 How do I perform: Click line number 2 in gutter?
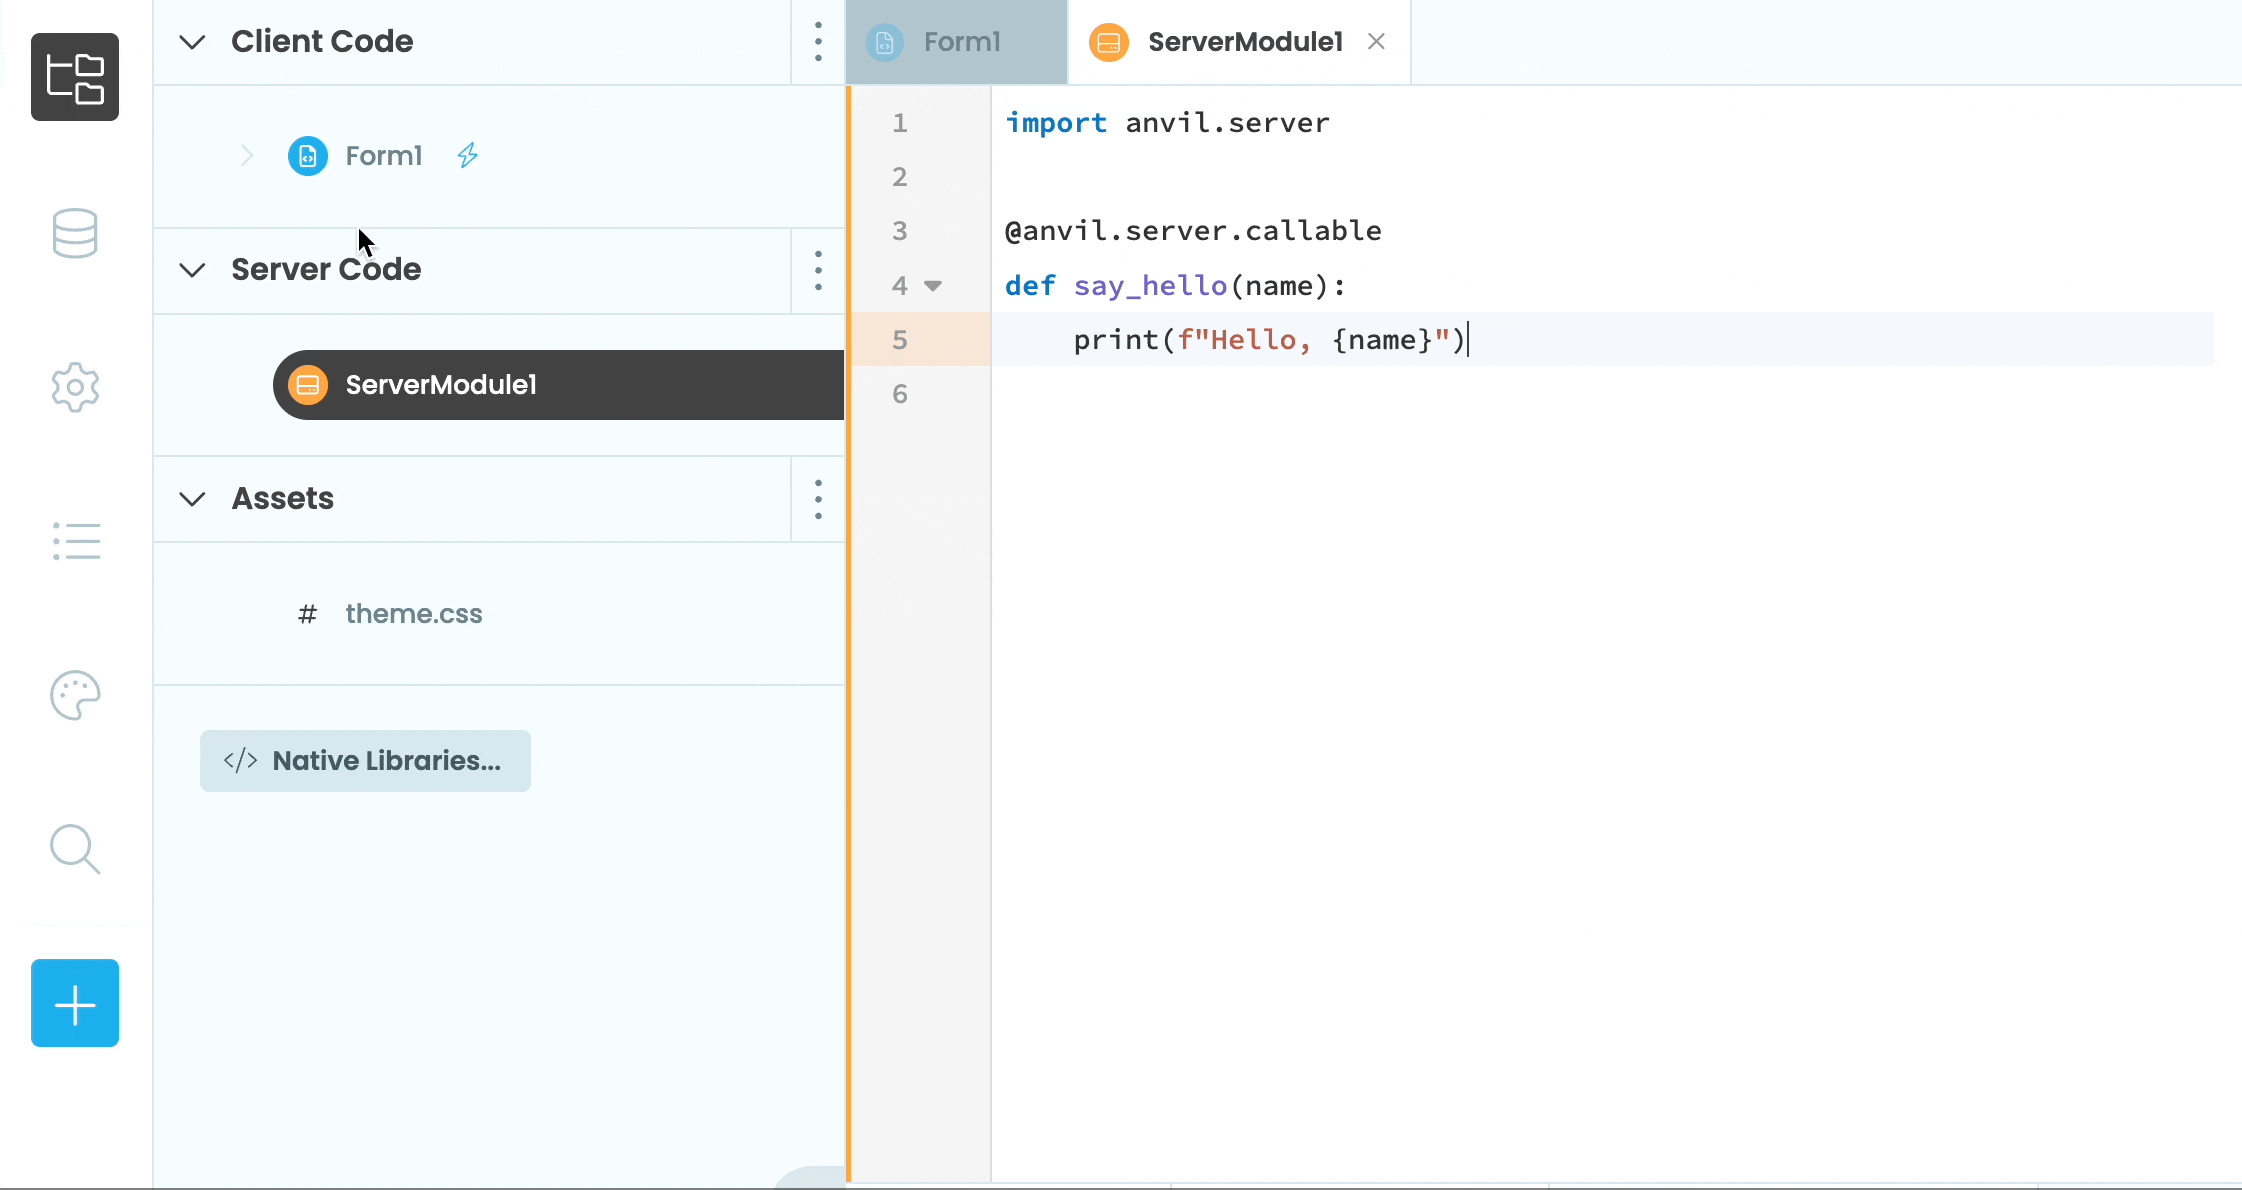(900, 177)
